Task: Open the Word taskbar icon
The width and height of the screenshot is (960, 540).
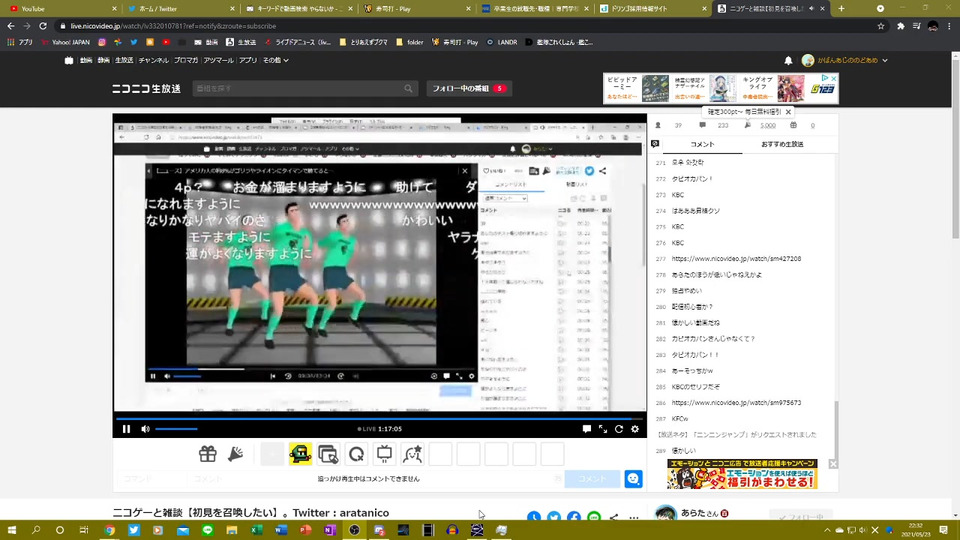Action: (x=281, y=530)
